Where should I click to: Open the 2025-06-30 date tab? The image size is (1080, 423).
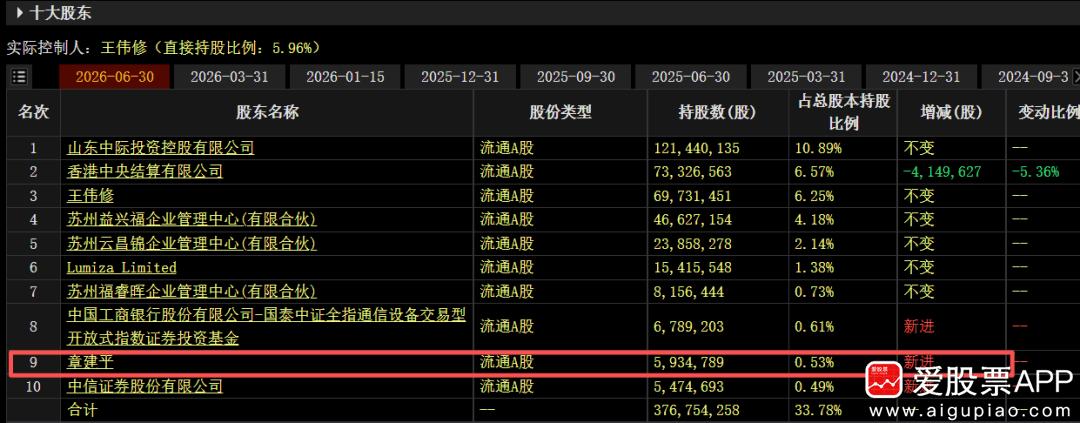[691, 76]
